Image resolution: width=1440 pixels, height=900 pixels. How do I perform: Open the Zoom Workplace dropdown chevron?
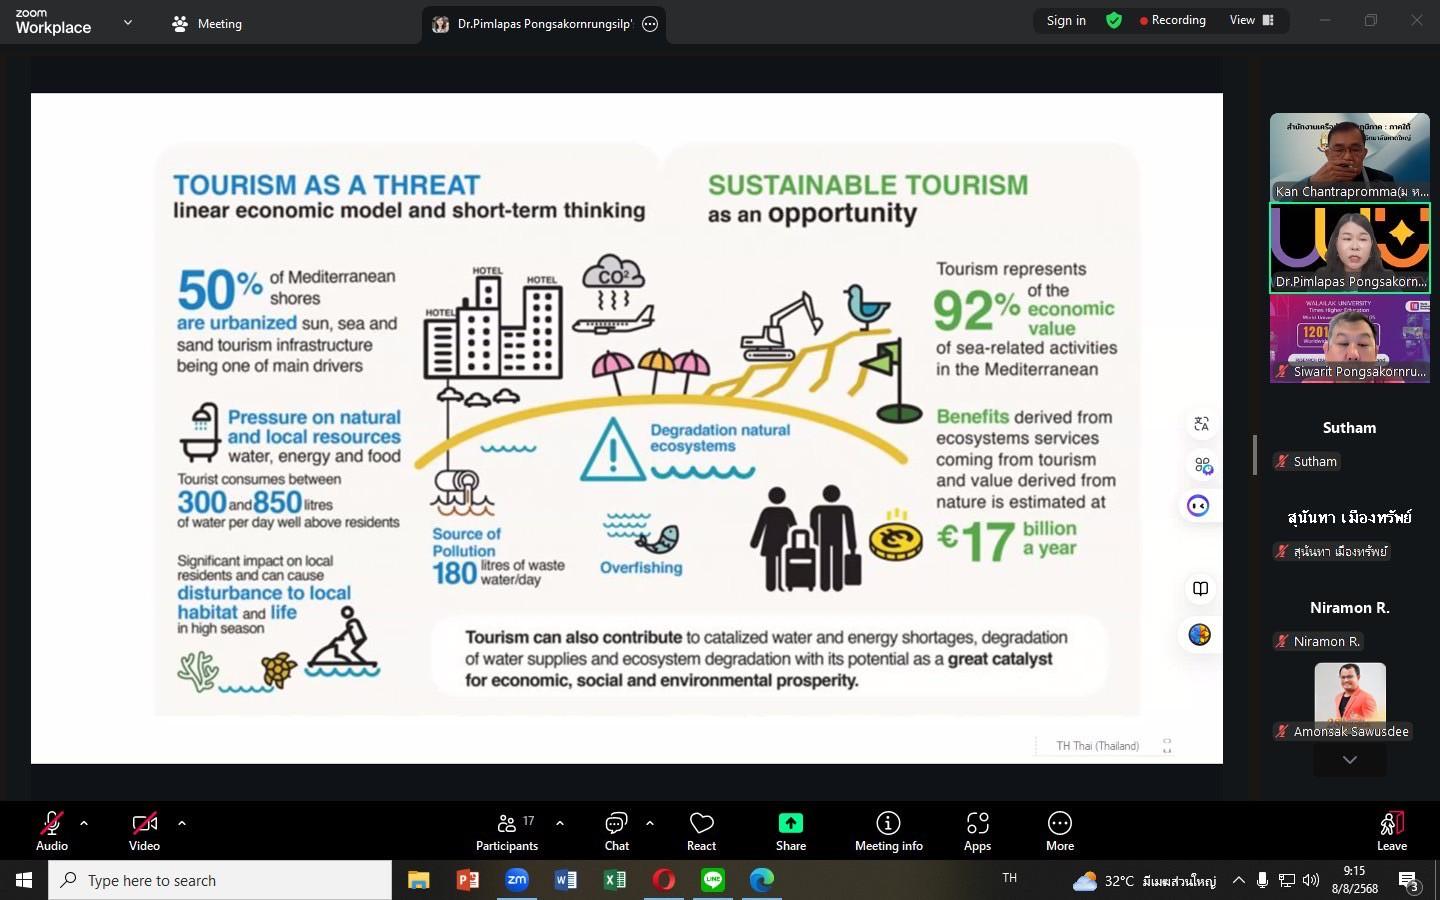point(127,22)
